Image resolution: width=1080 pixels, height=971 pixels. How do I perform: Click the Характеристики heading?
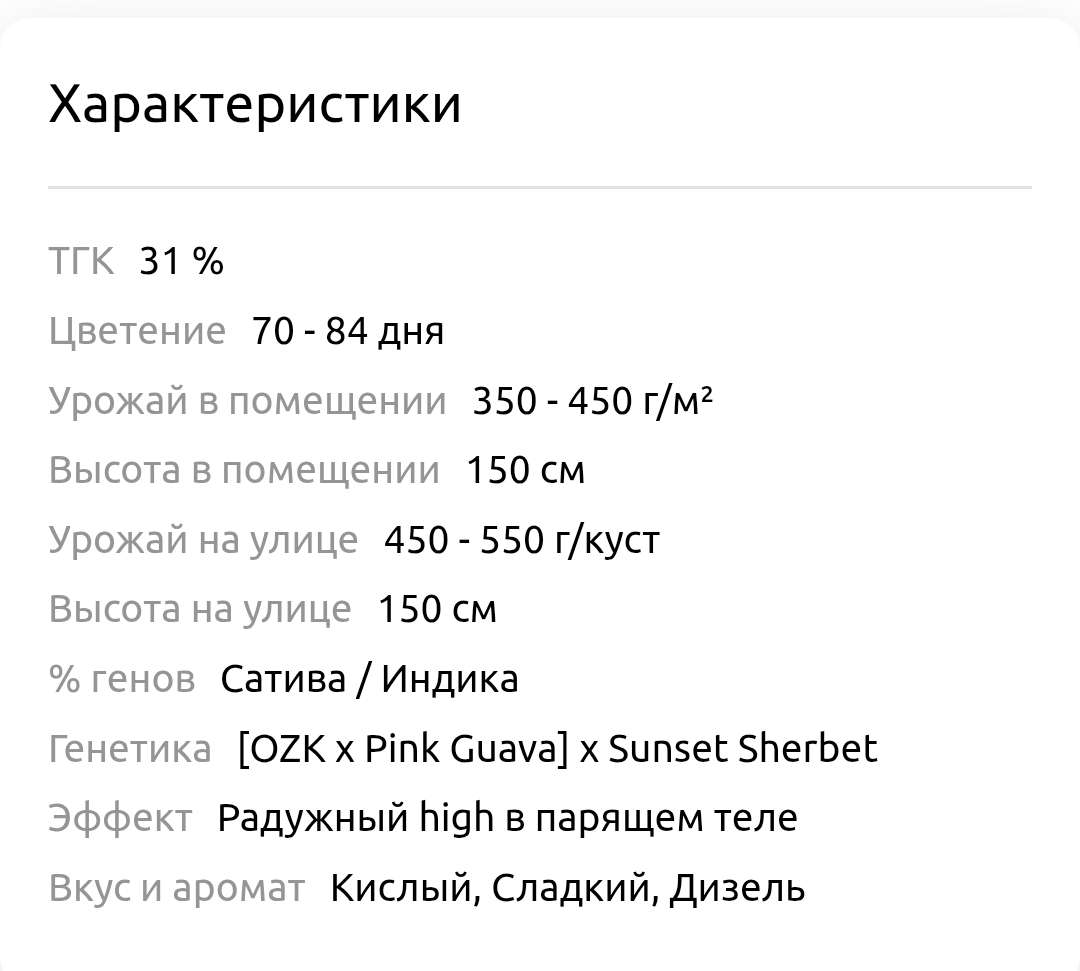click(x=255, y=104)
